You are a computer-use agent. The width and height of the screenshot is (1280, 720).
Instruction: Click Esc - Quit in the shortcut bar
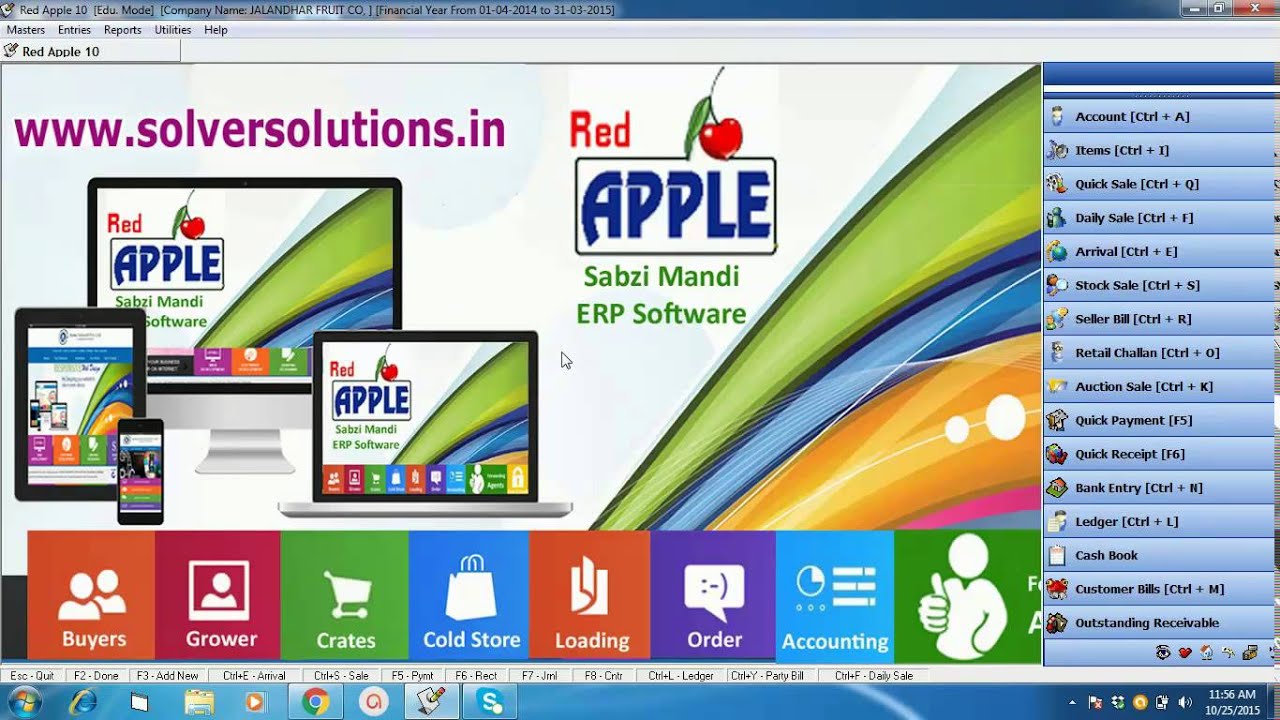pyautogui.click(x=32, y=676)
